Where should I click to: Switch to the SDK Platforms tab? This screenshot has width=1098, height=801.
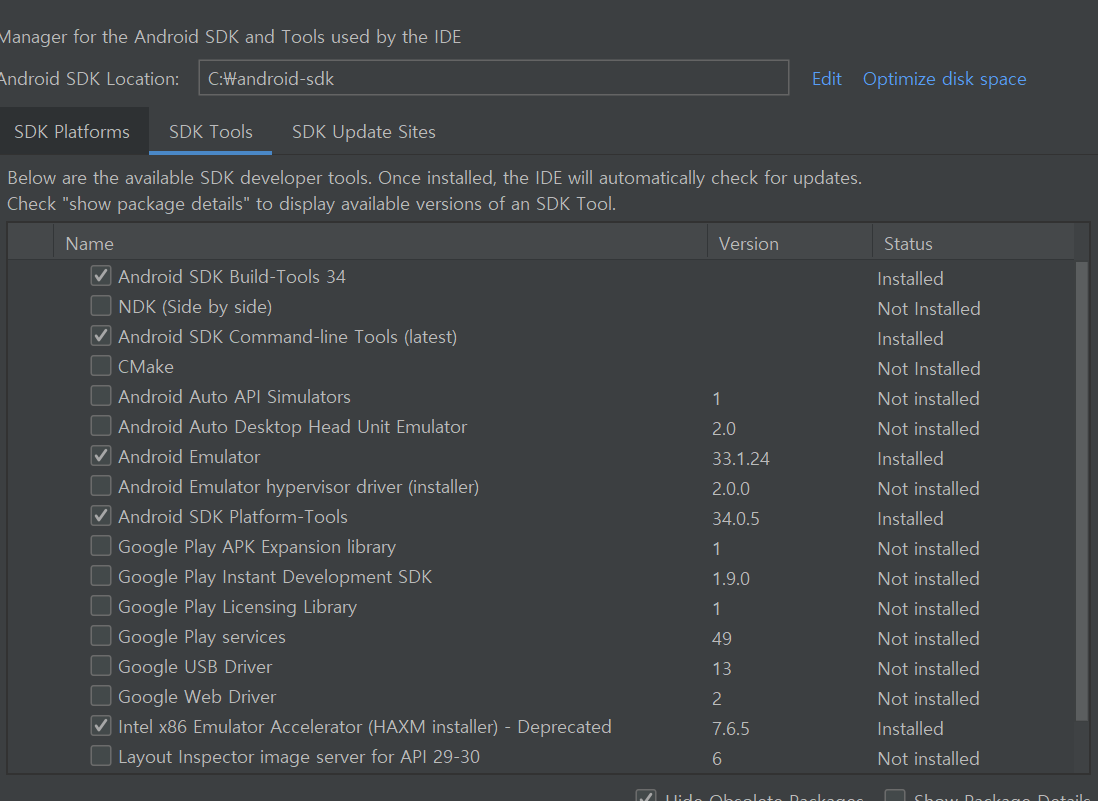[72, 132]
